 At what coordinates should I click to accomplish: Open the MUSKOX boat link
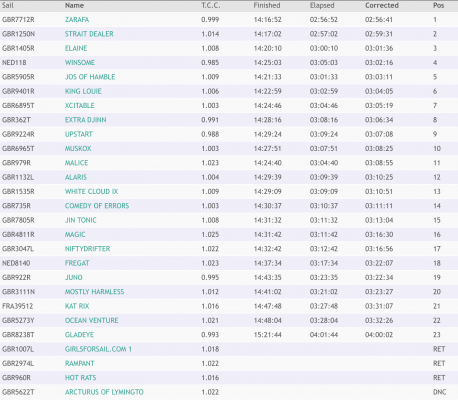78,149
